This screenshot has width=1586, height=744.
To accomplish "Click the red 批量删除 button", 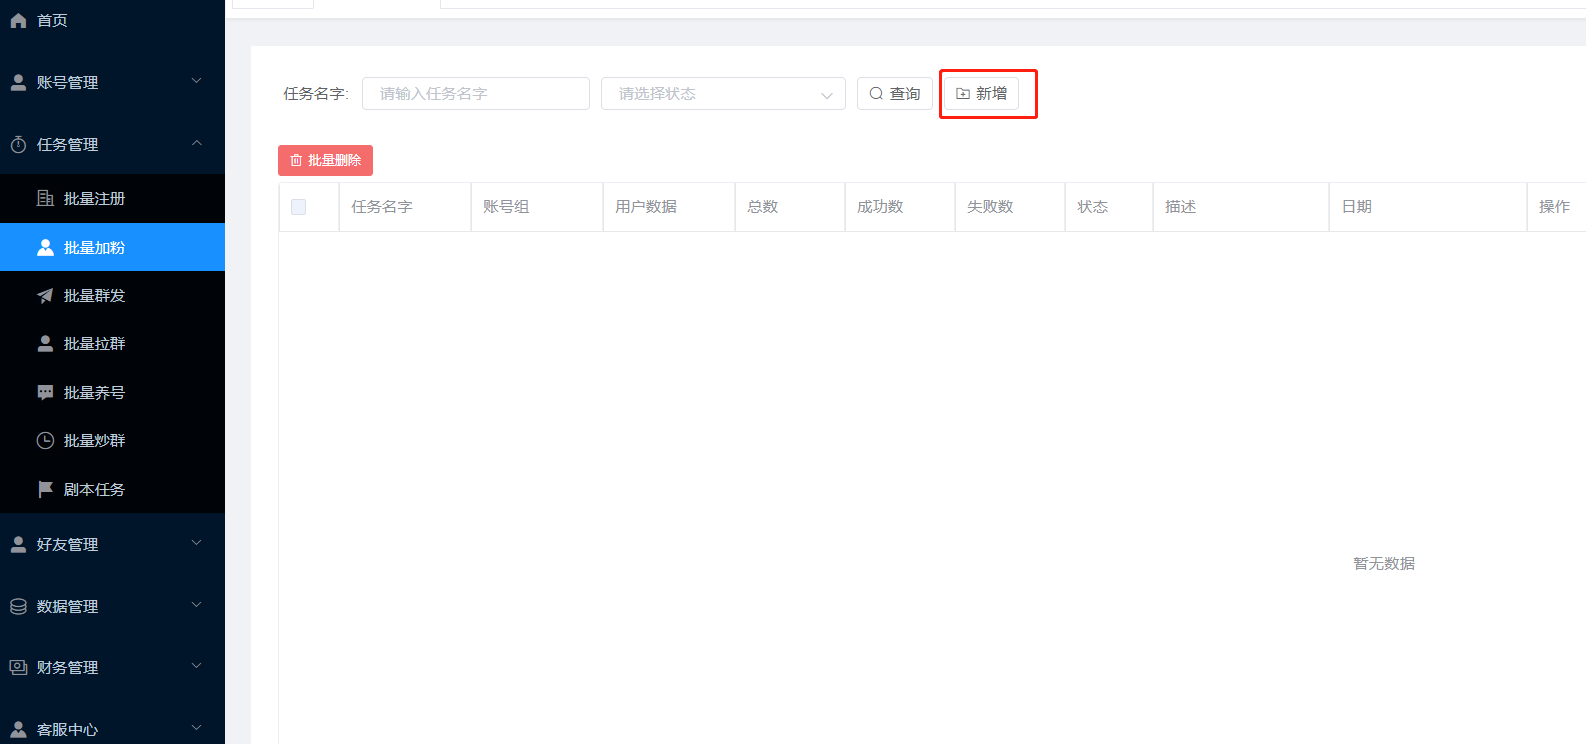I will pos(325,160).
